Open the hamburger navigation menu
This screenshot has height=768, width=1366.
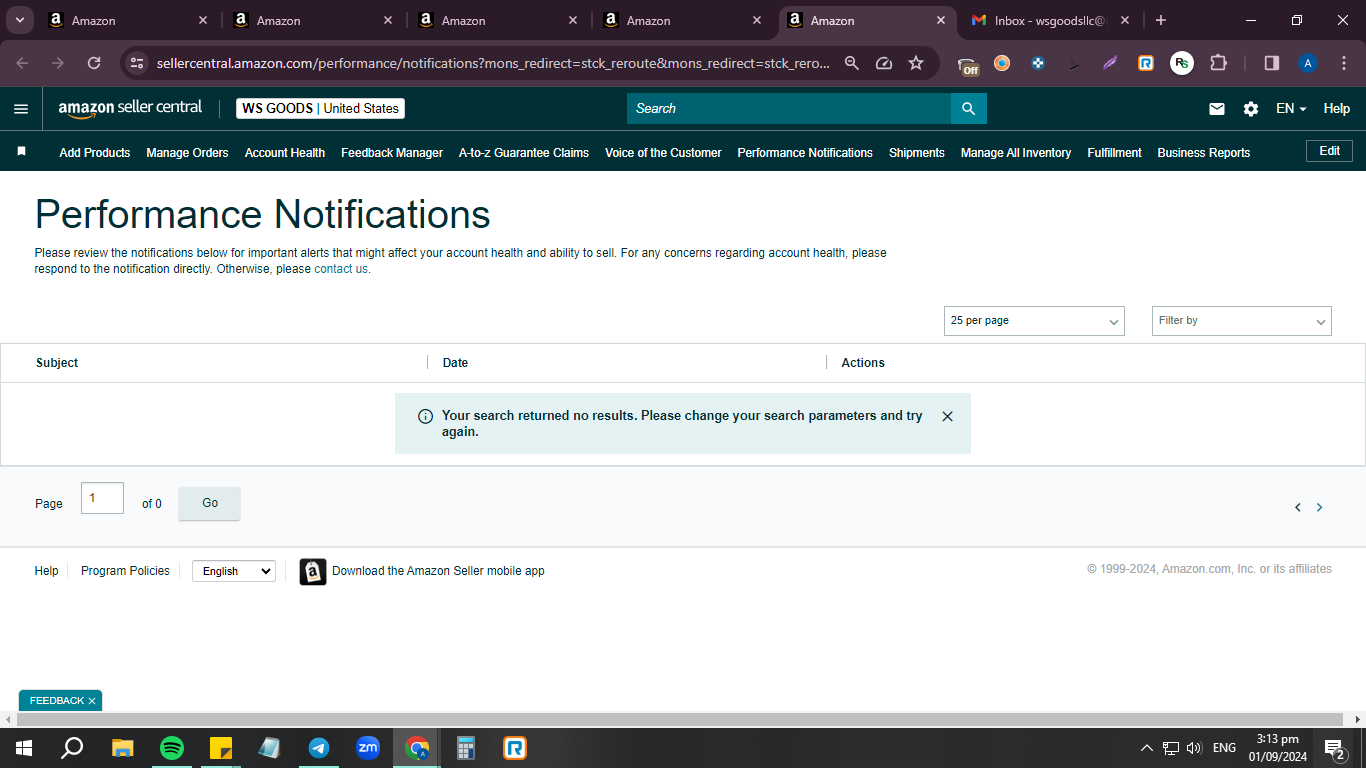coord(21,109)
